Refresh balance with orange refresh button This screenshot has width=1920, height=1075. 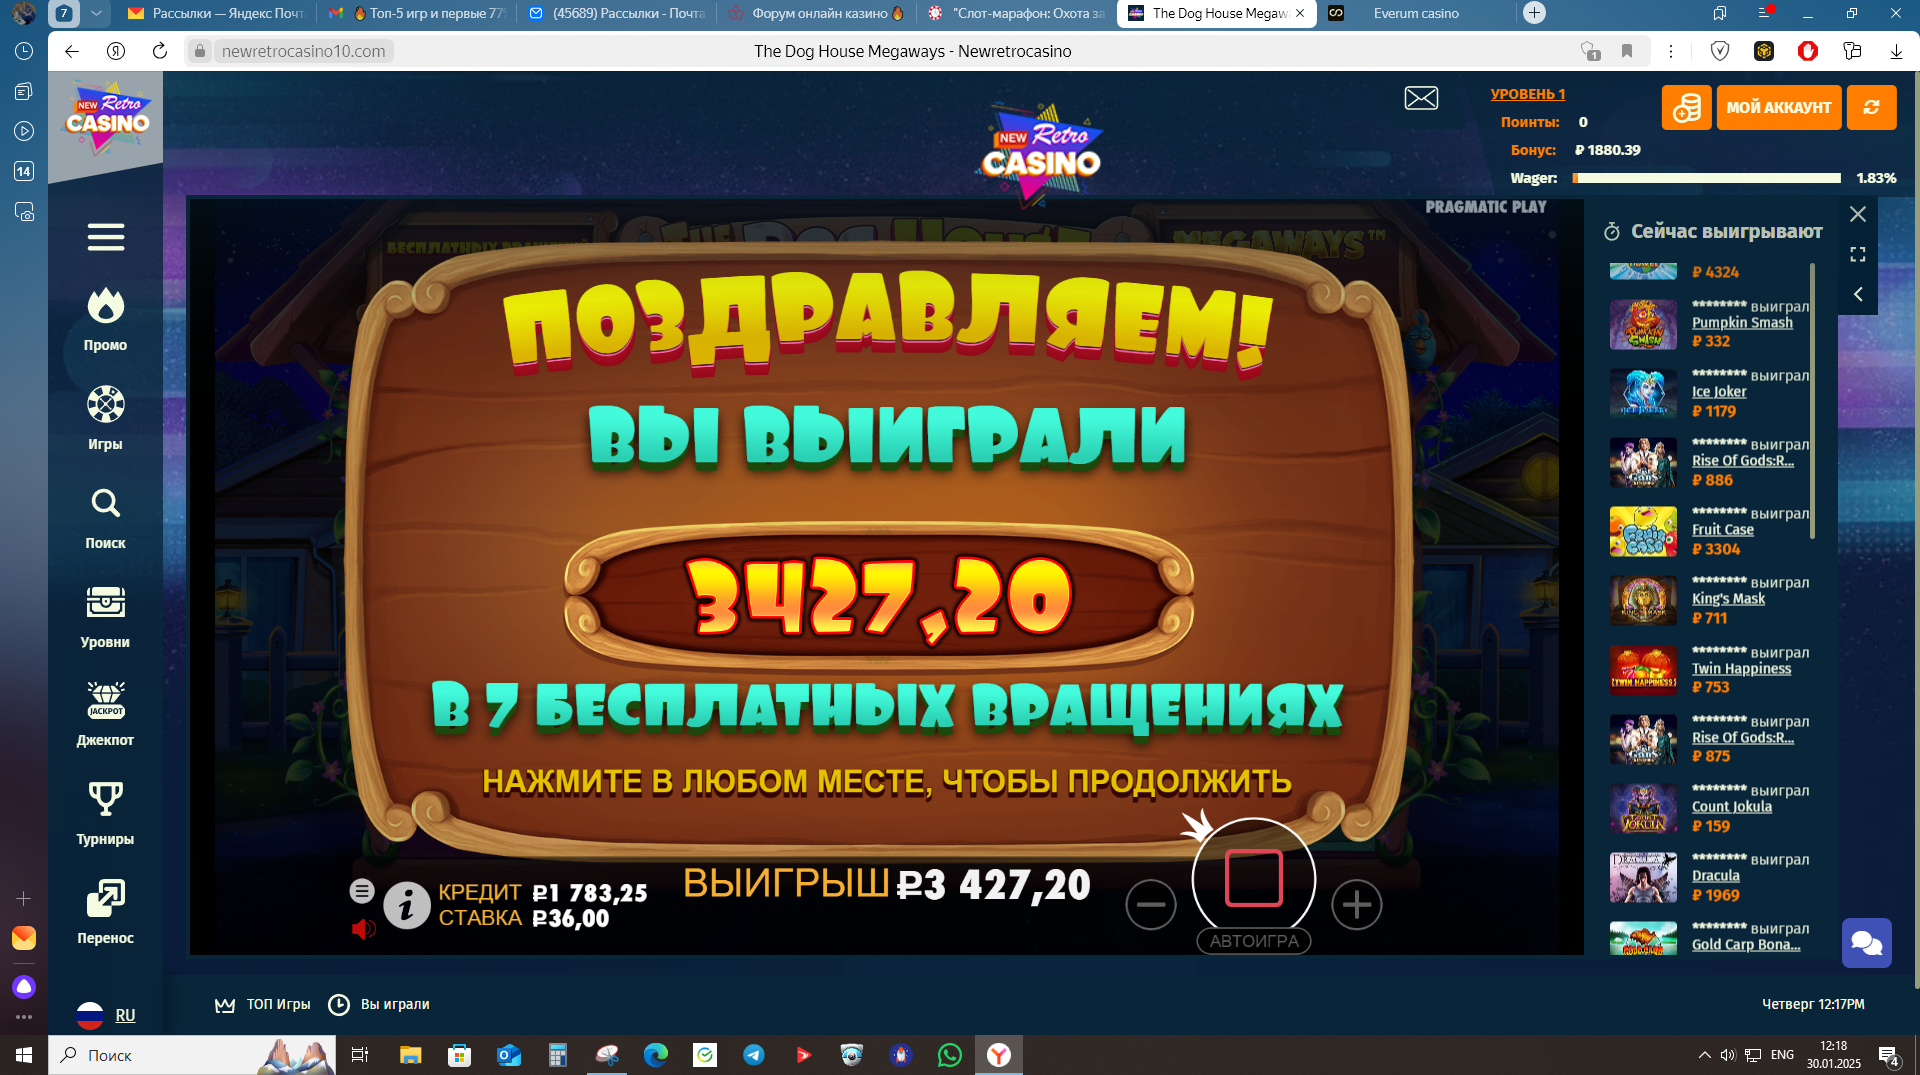point(1871,107)
